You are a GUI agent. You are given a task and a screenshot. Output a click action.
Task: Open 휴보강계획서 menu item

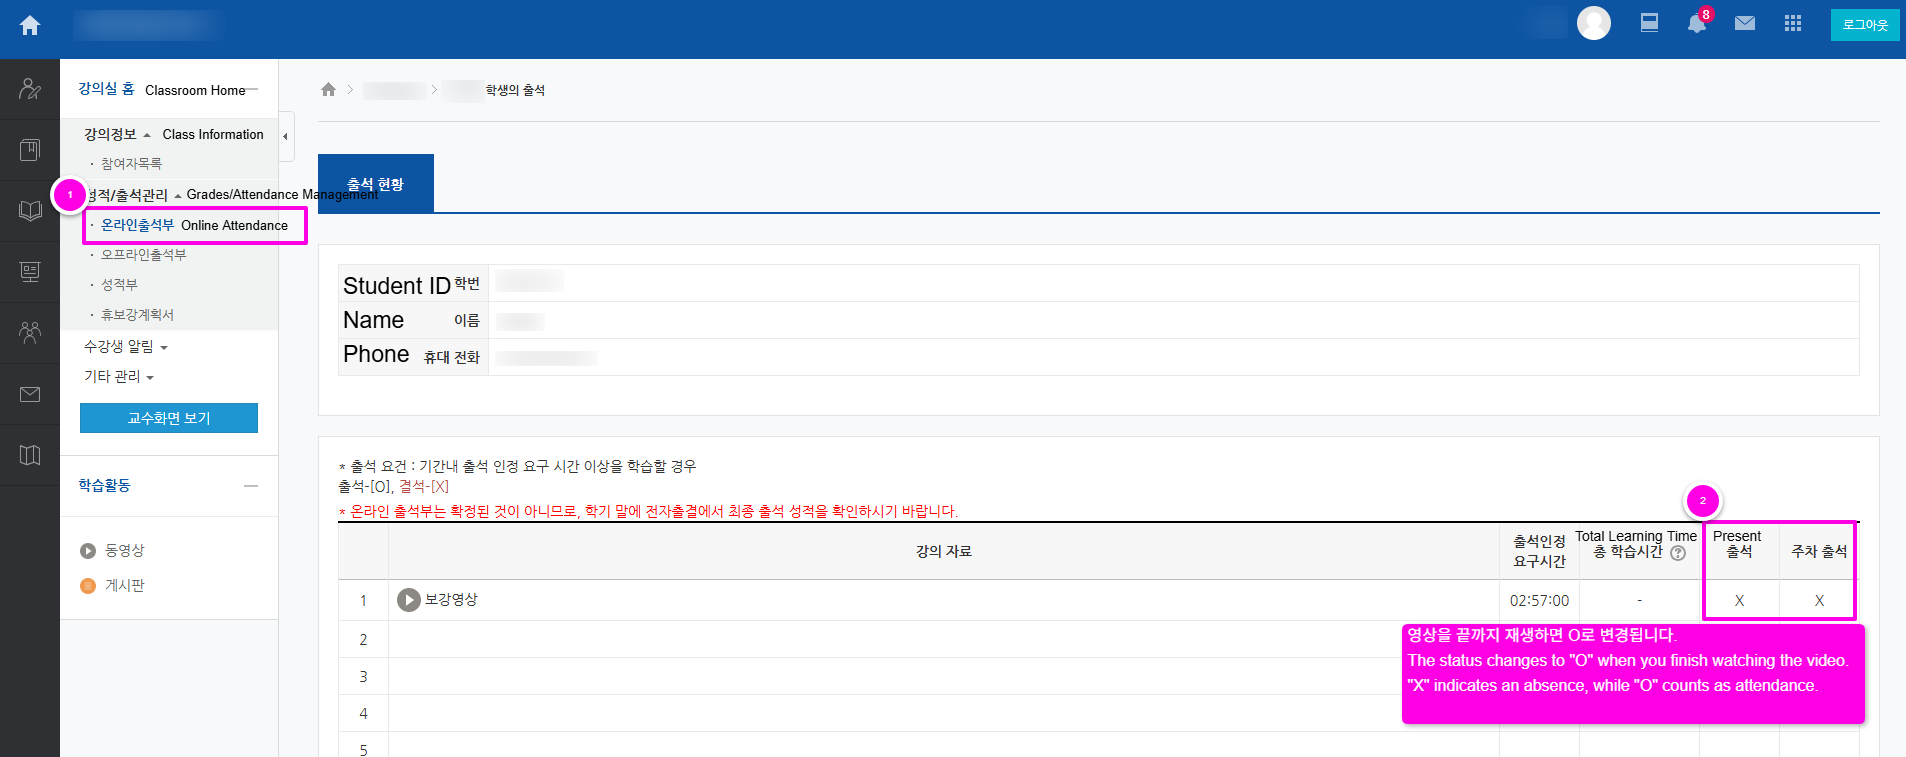coord(137,314)
